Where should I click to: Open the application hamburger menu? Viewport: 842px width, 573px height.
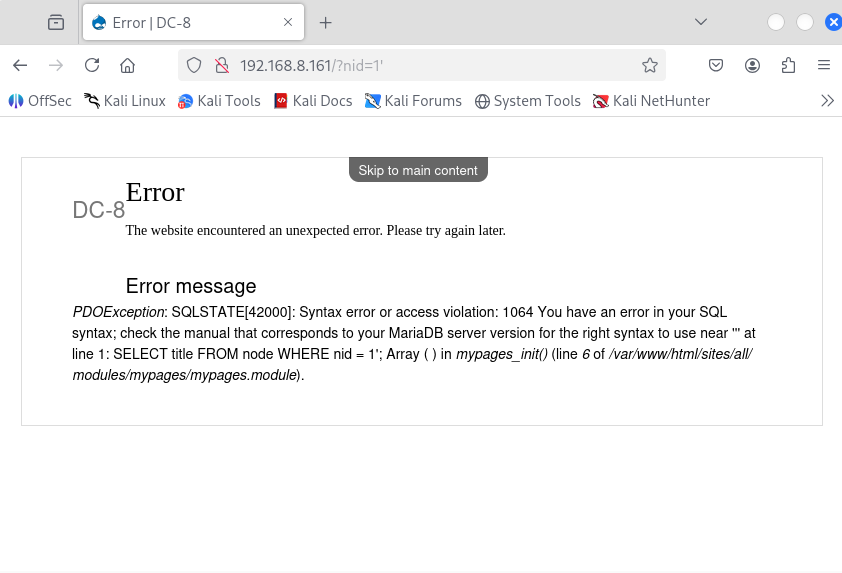pyautogui.click(x=824, y=65)
